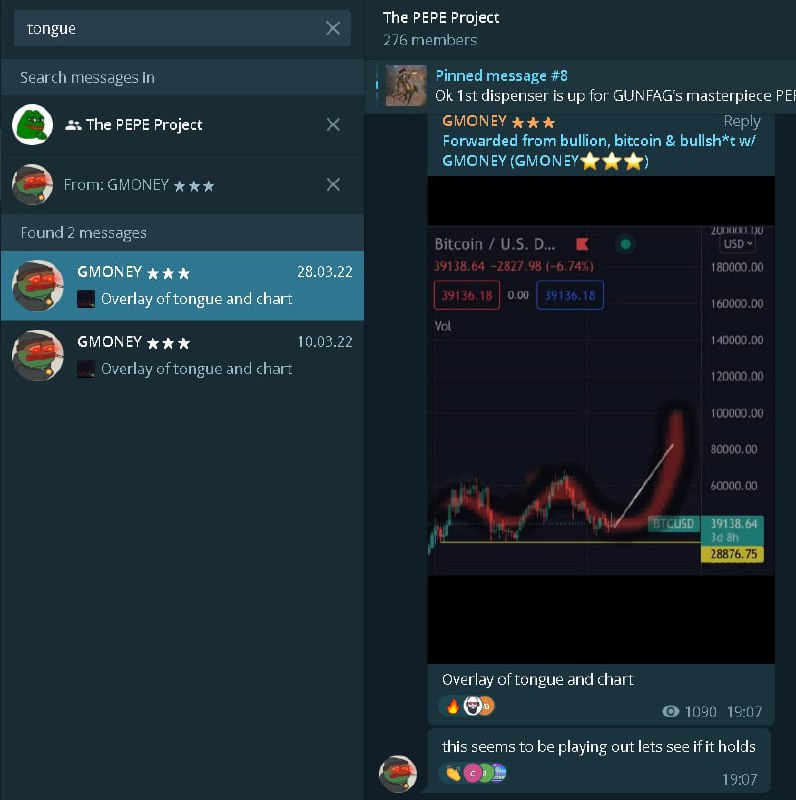Click pinned message thumbnail image
Screen dimensions: 796x800
406,86
